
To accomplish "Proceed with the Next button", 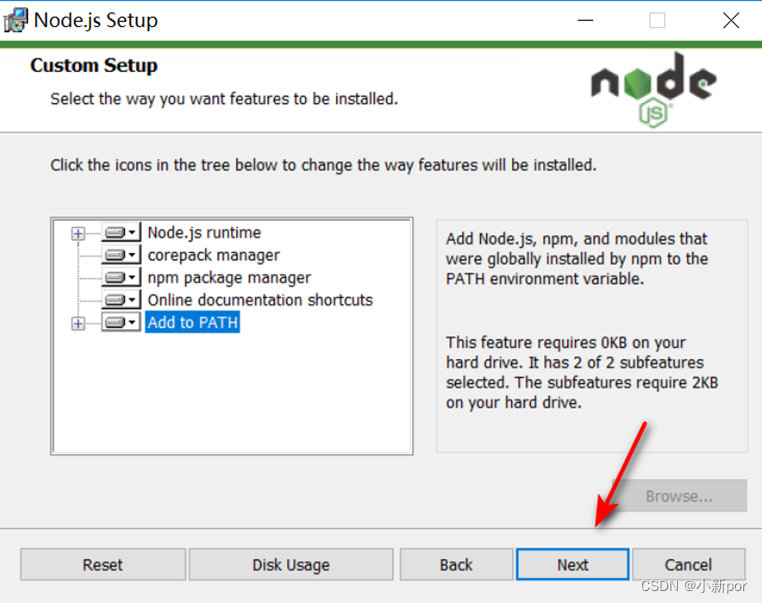I will tap(572, 565).
